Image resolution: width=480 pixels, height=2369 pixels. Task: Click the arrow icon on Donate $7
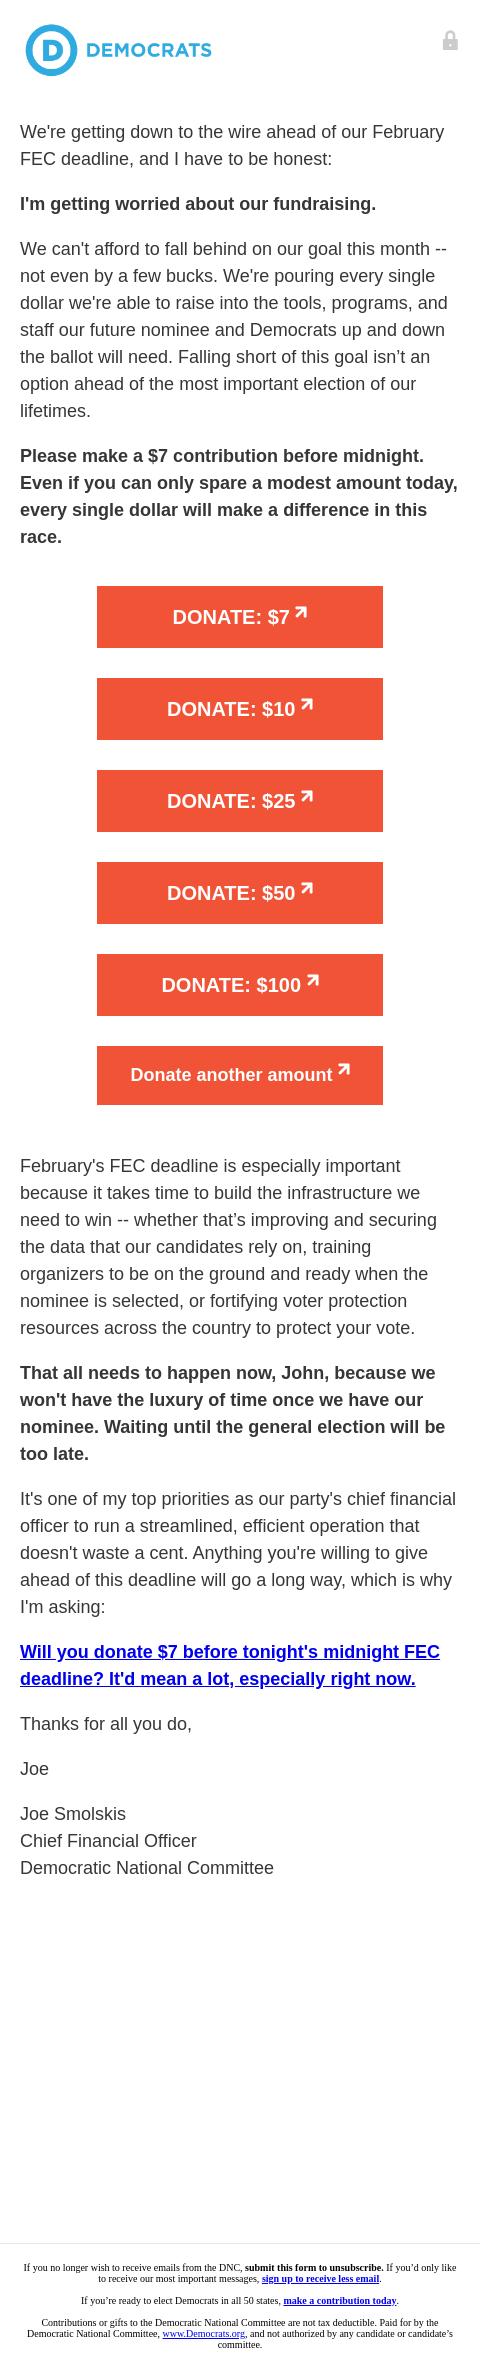(301, 613)
